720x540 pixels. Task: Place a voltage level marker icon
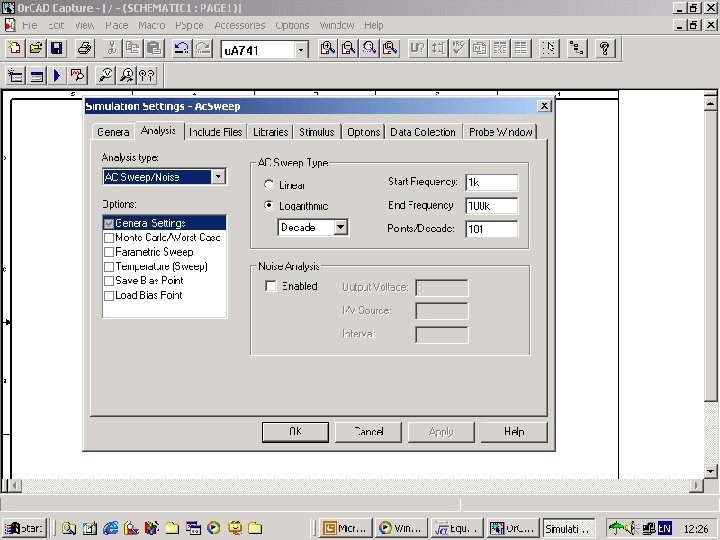106,75
